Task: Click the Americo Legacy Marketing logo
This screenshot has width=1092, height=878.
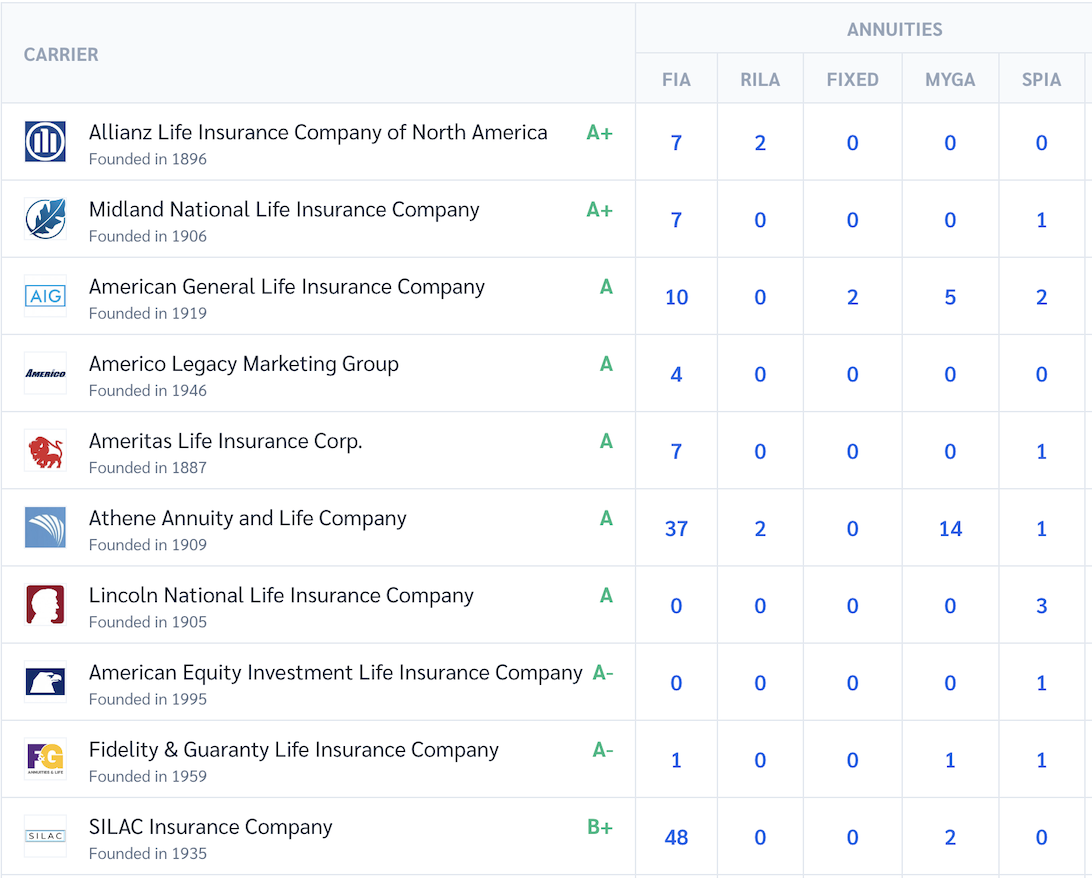Action: 45,373
